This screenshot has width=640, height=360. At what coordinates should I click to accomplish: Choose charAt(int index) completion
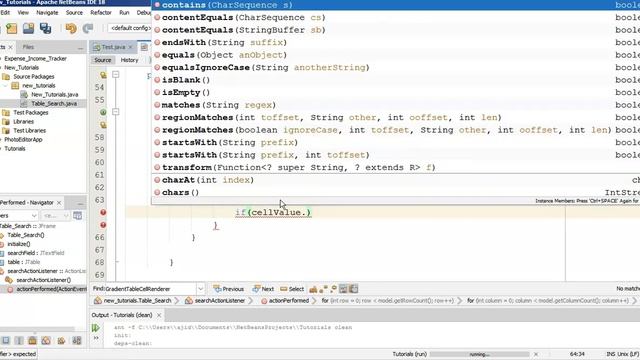[396, 180]
